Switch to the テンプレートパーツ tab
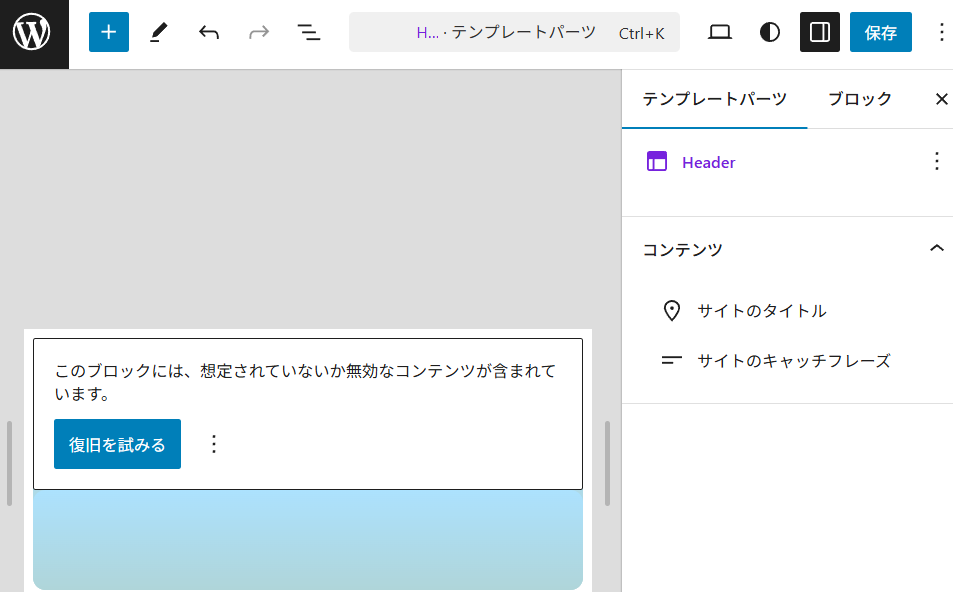 [714, 99]
